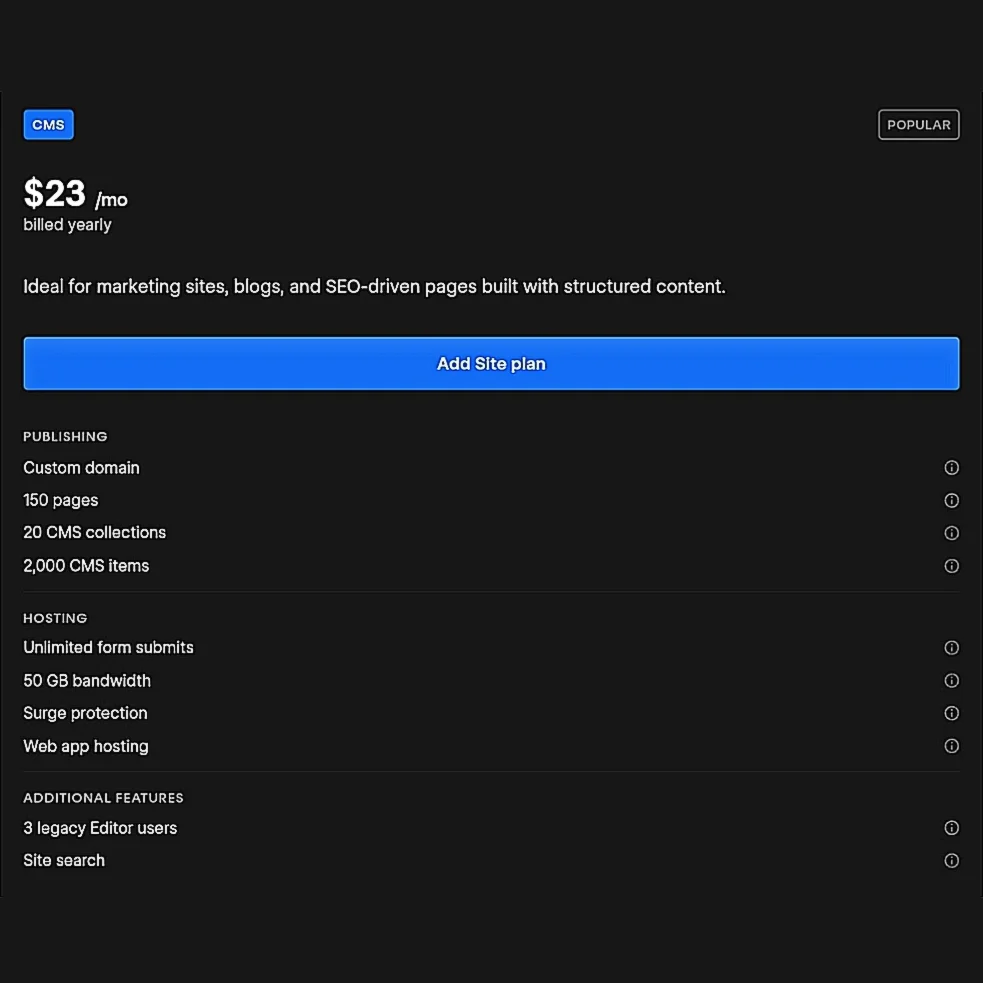Image resolution: width=983 pixels, height=983 pixels.
Task: Open Surge protection info icon
Action: click(951, 713)
